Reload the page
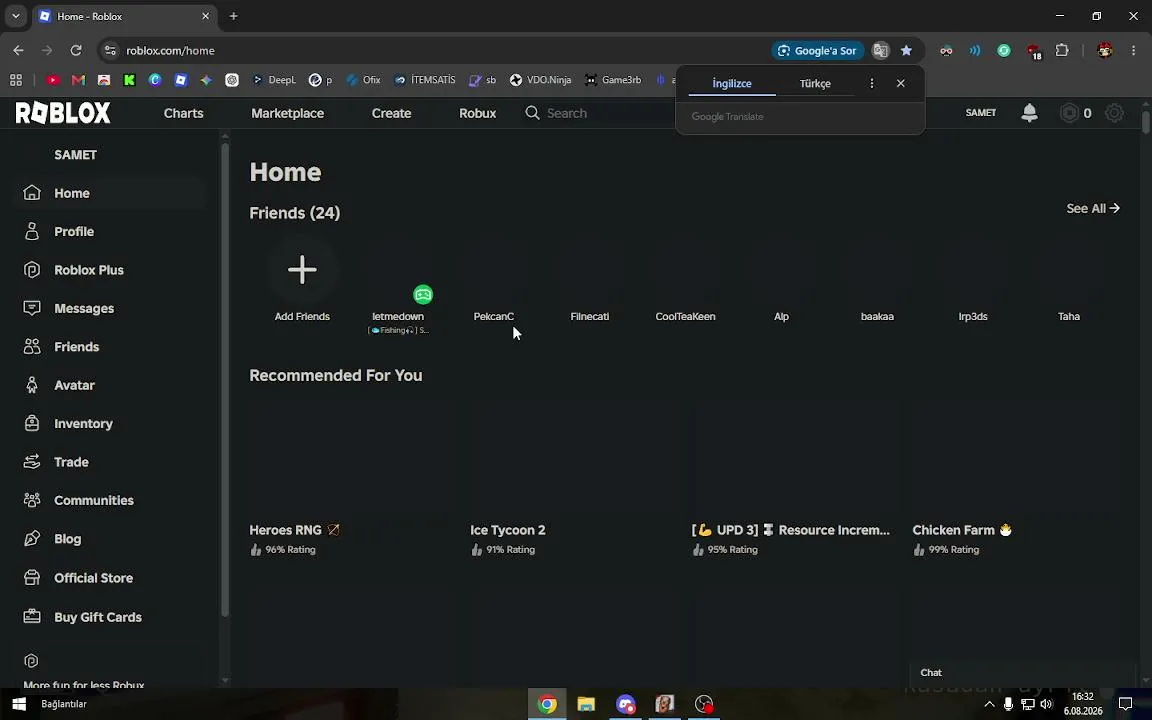Viewport: 1152px width, 720px height. [x=76, y=51]
